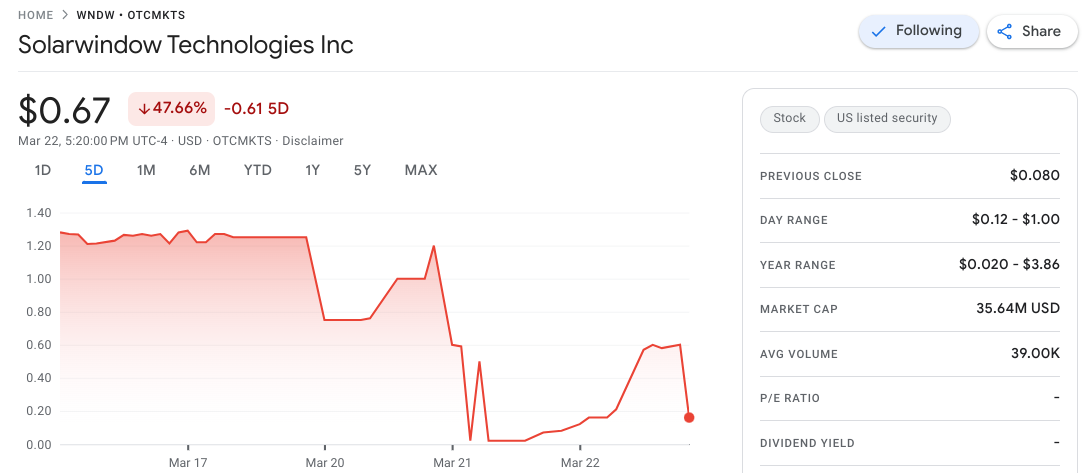
Task: Click the down arrow in percent badge
Action: [x=144, y=108]
